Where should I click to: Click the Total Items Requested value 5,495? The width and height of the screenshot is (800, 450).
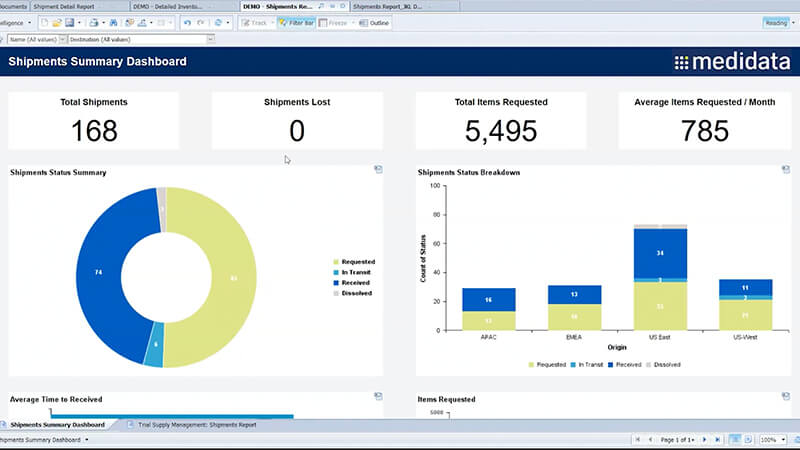click(x=501, y=131)
